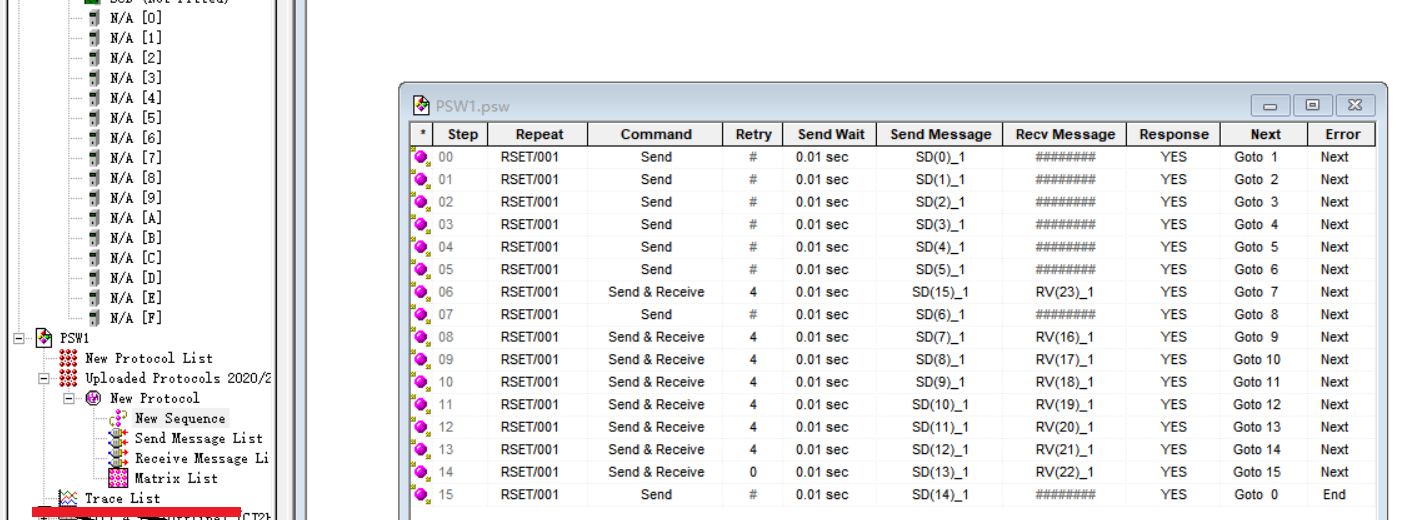1403x520 pixels.
Task: Maximize the PSW1.psw child window
Action: tap(1312, 105)
